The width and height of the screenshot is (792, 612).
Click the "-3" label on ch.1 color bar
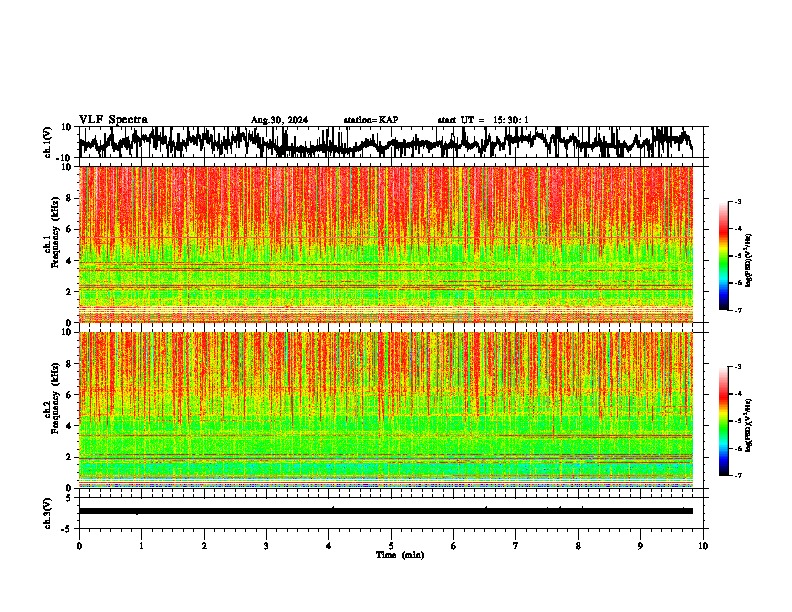(x=738, y=201)
